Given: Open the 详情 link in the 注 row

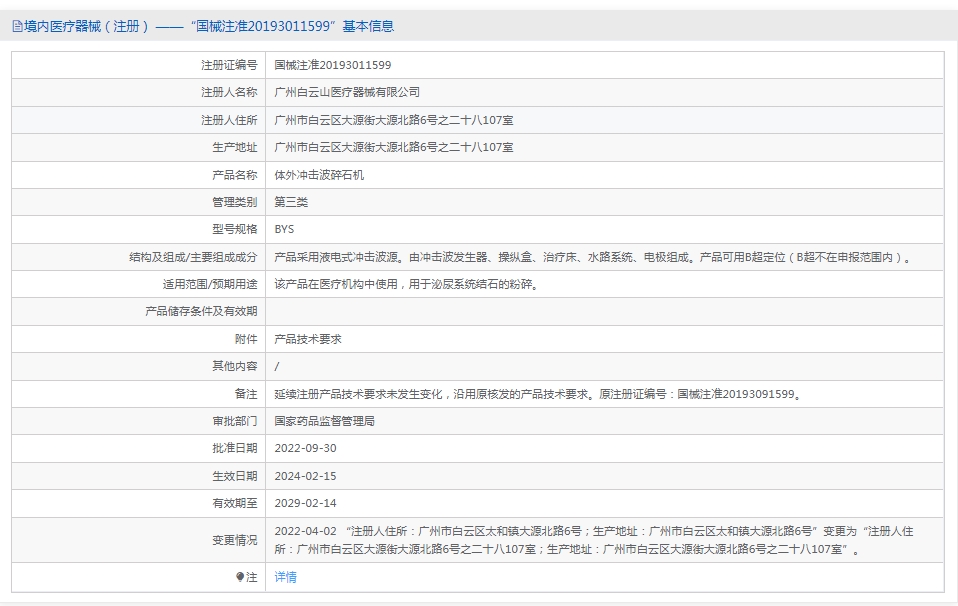Looking at the screenshot, I should tap(285, 577).
